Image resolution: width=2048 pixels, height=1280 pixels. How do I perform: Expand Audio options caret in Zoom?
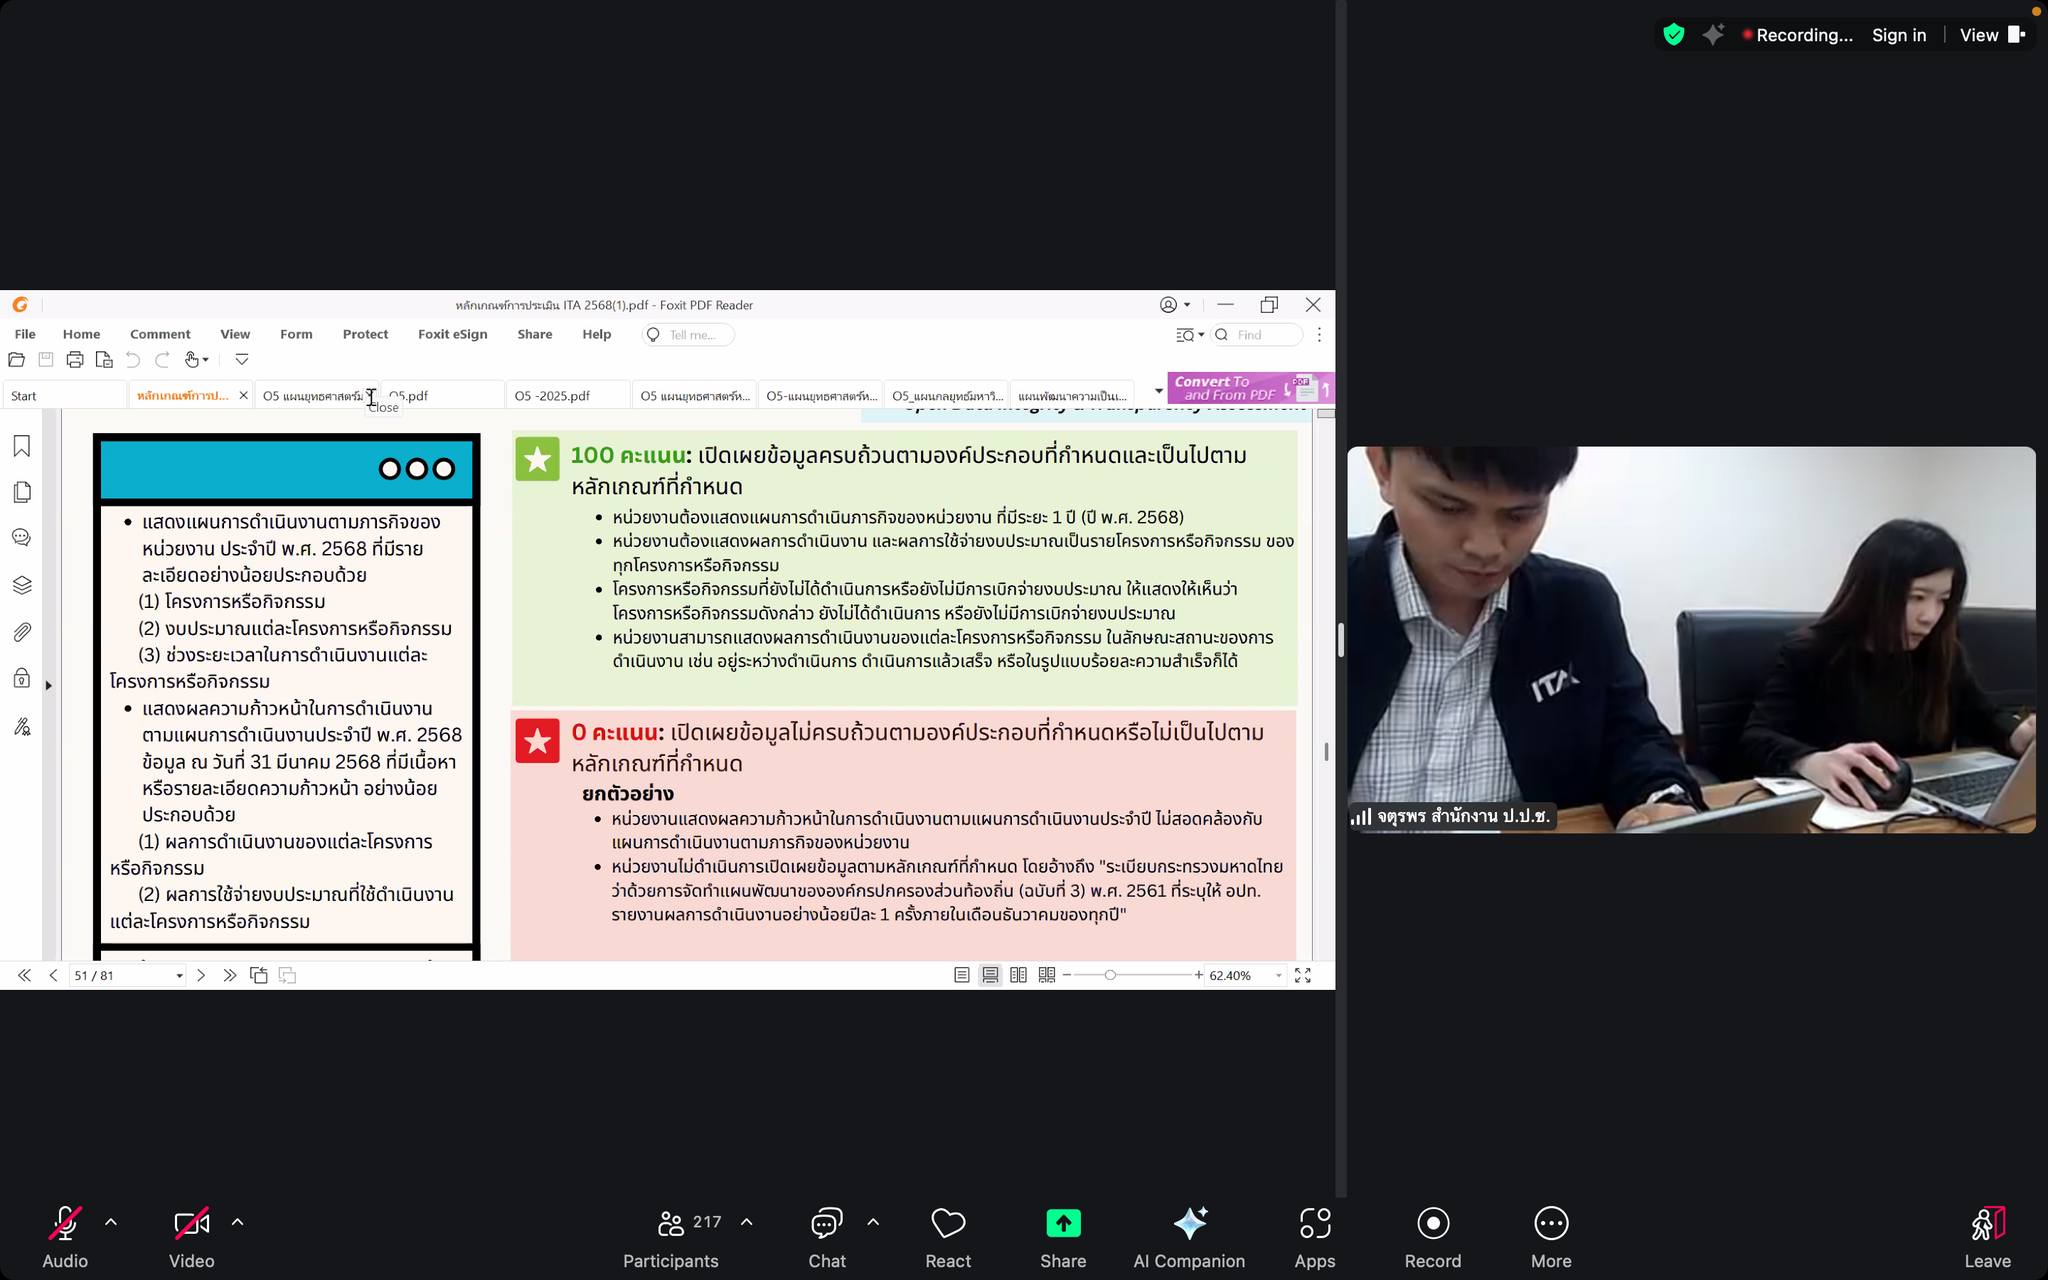(x=111, y=1222)
